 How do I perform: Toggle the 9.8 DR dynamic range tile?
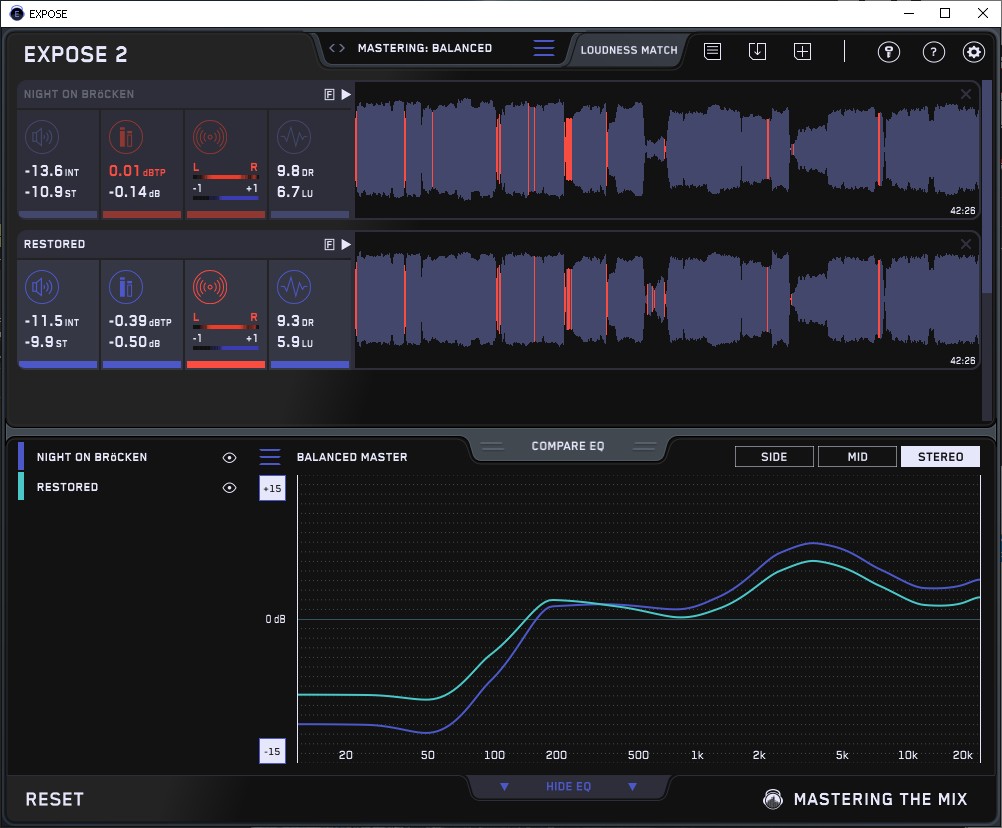coord(310,164)
